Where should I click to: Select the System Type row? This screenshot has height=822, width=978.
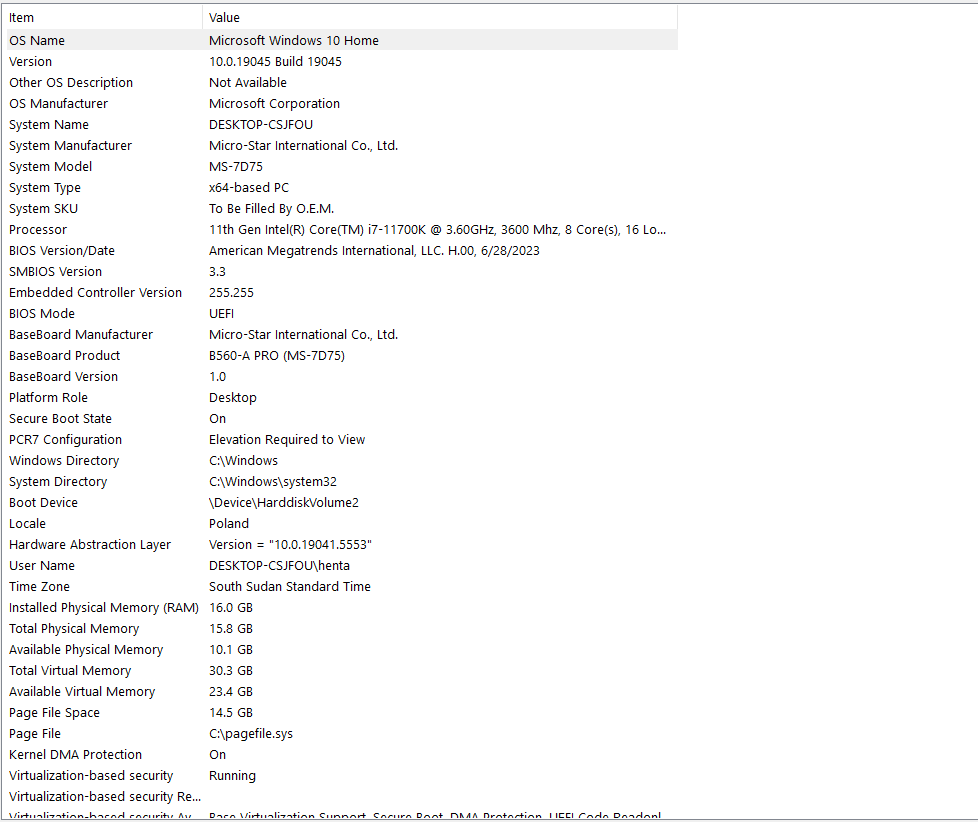point(342,188)
